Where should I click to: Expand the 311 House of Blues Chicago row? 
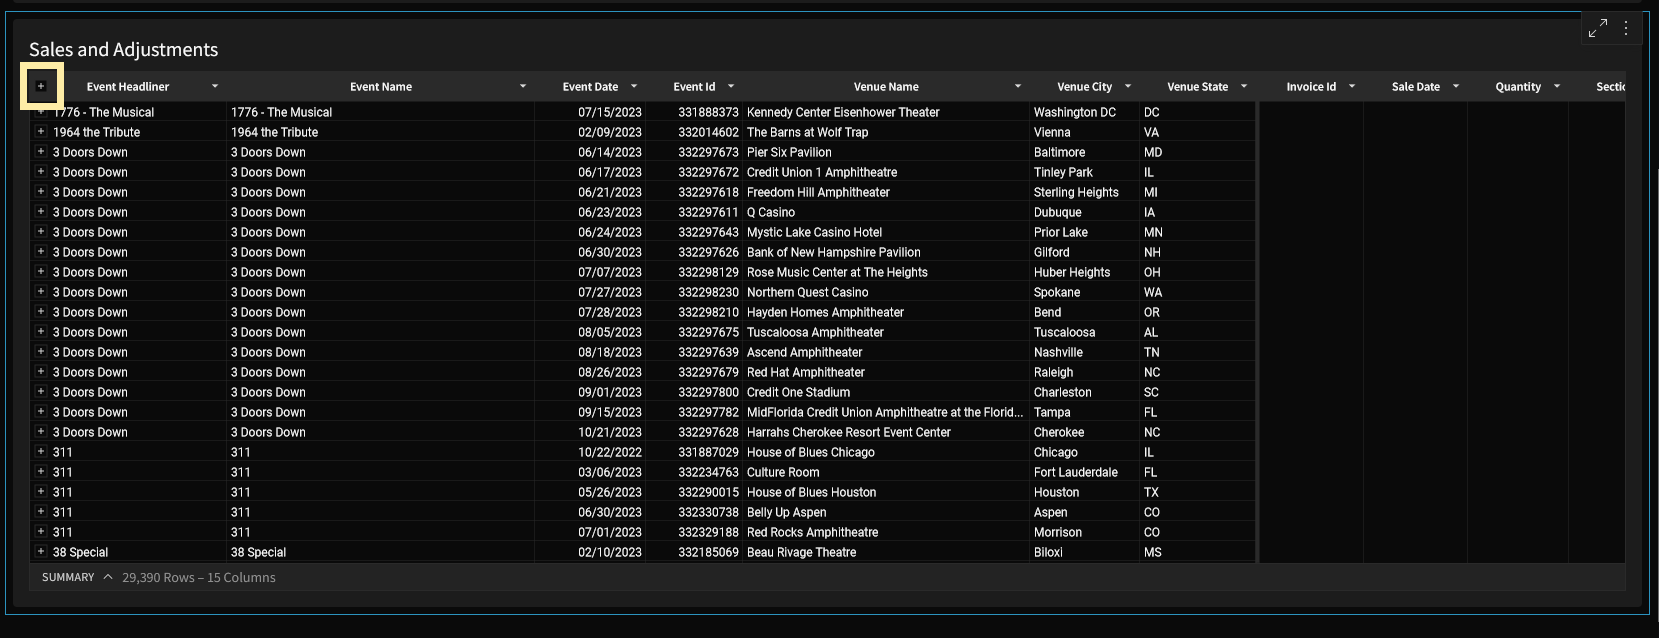click(41, 451)
